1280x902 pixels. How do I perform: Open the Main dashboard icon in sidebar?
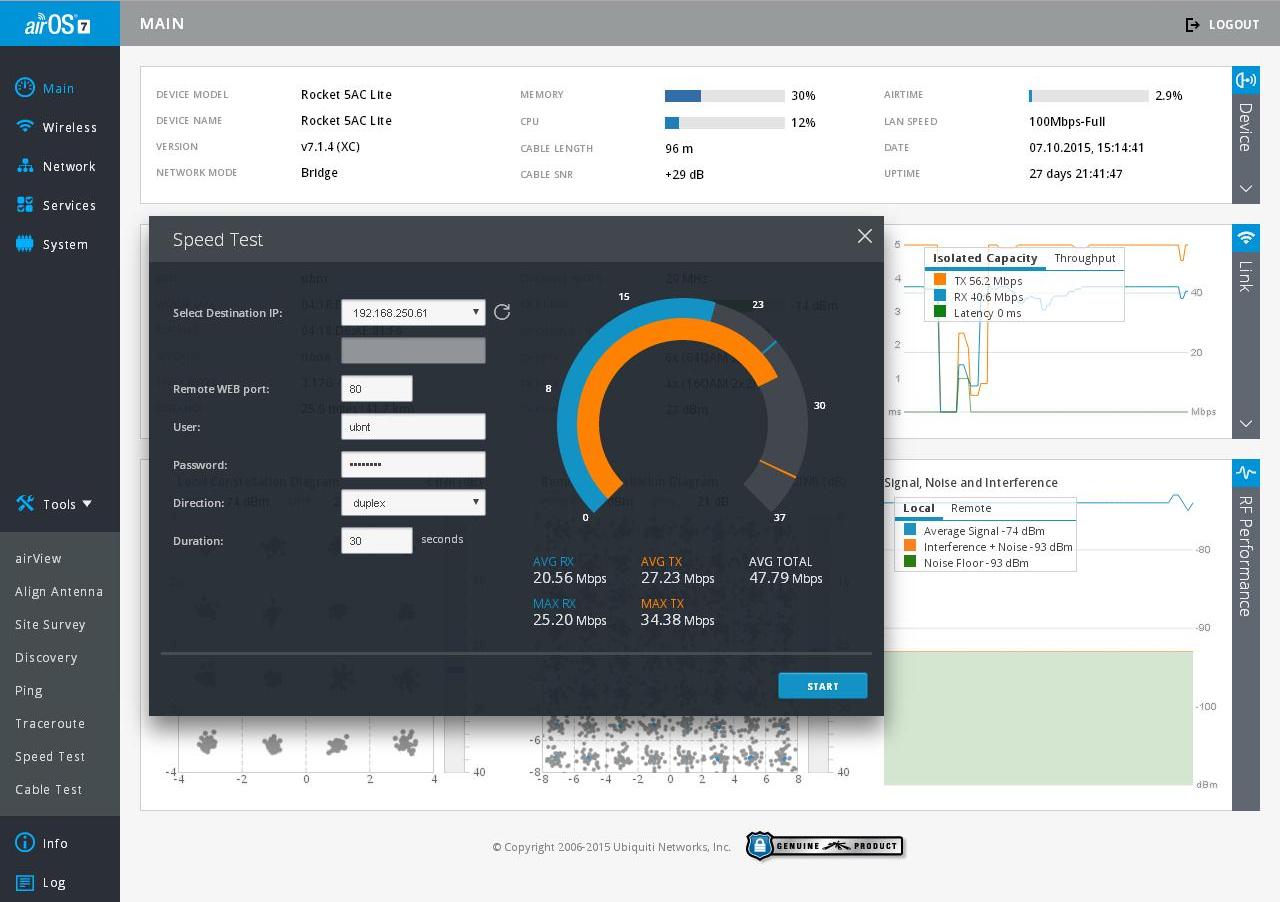(x=25, y=88)
